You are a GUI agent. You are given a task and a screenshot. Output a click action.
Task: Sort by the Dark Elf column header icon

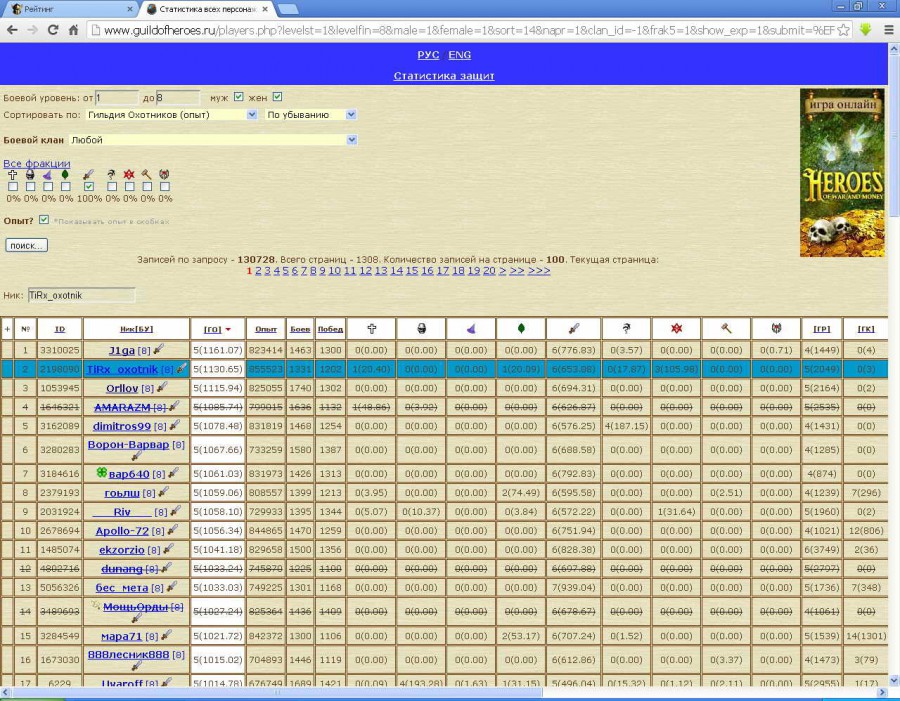pos(626,328)
